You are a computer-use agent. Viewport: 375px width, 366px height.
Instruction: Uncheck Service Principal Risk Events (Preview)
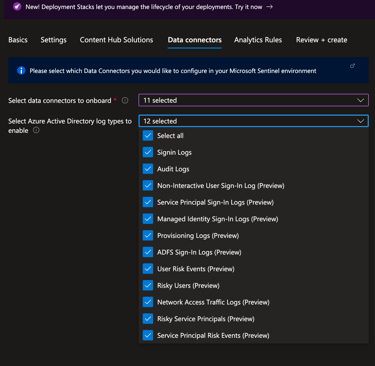(148, 336)
